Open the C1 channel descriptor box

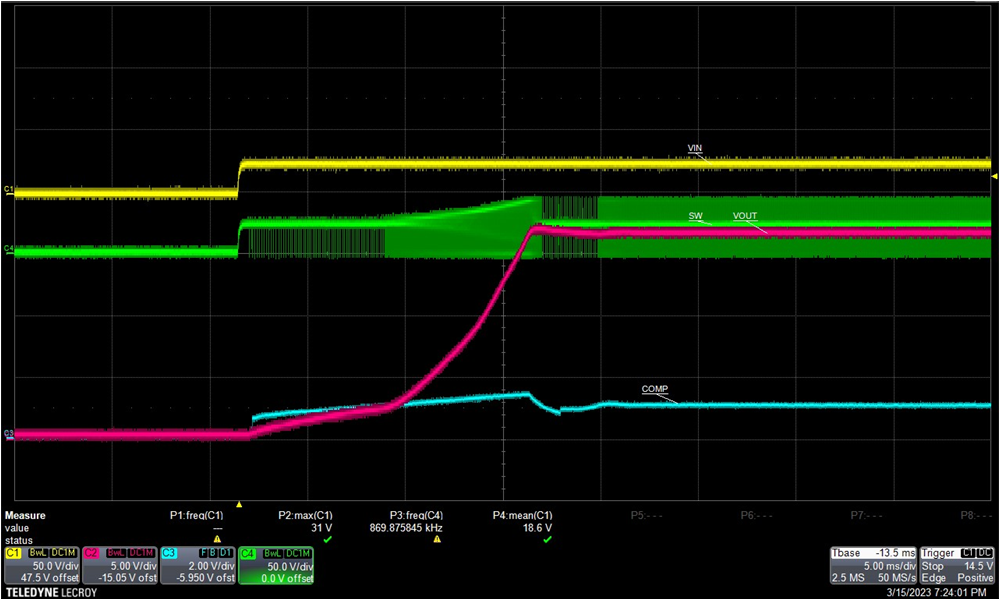click(41, 565)
